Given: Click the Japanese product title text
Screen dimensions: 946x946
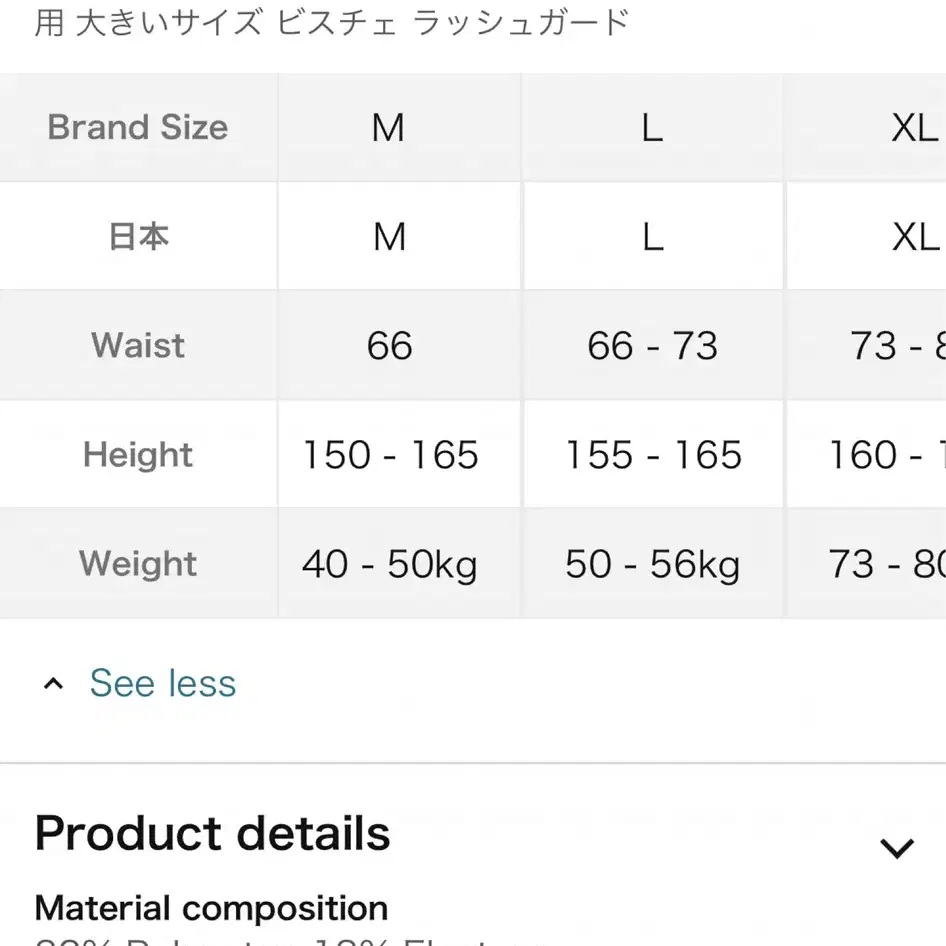Looking at the screenshot, I should 332,23.
